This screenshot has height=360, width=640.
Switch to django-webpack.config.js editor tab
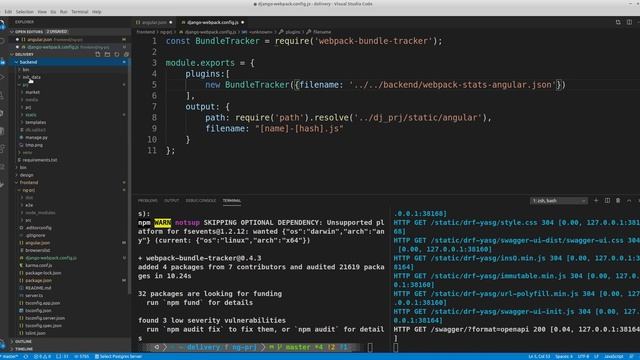tap(212, 22)
